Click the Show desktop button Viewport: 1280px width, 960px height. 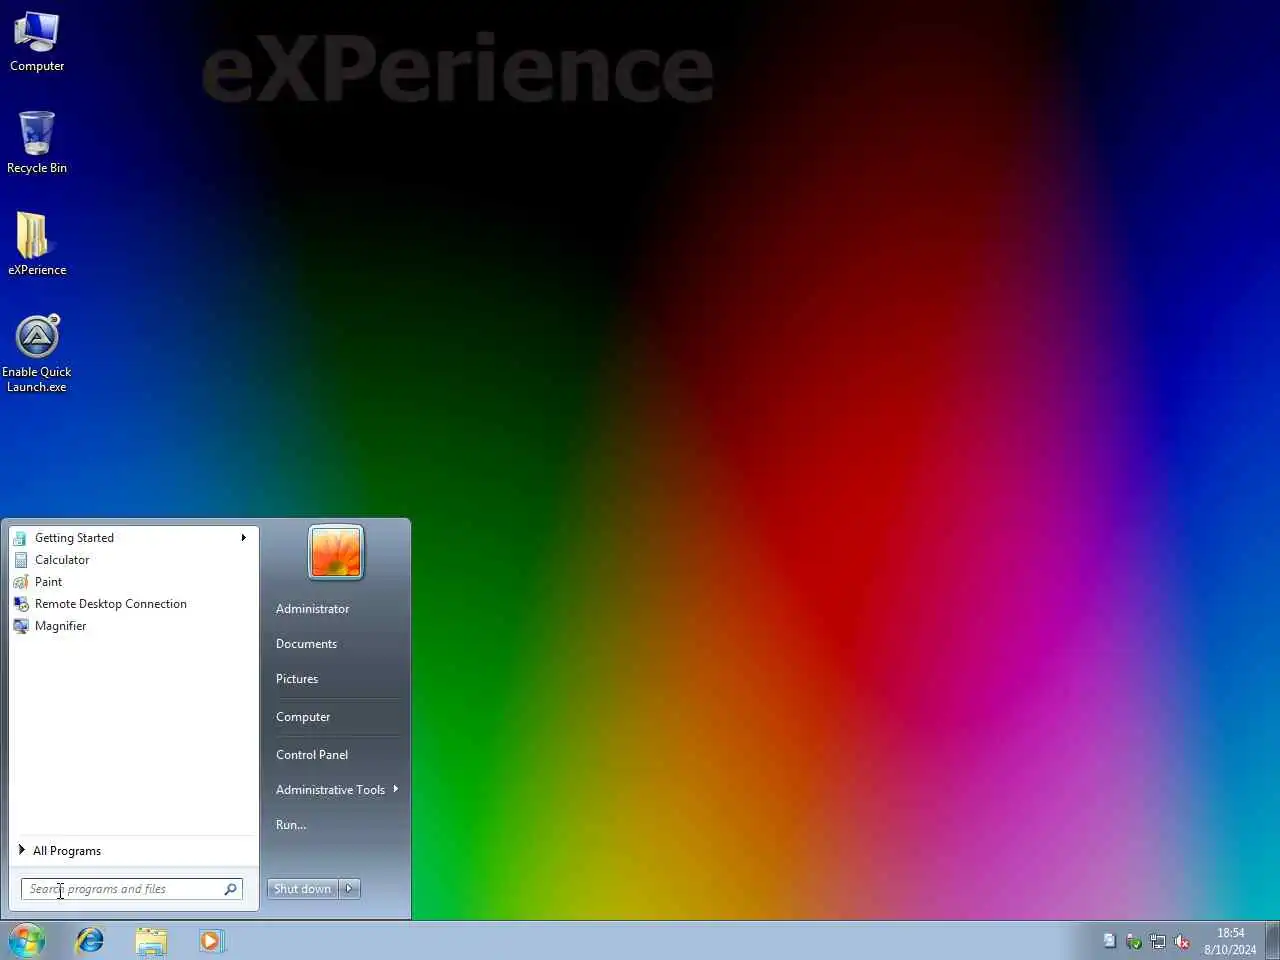pyautogui.click(x=1273, y=941)
